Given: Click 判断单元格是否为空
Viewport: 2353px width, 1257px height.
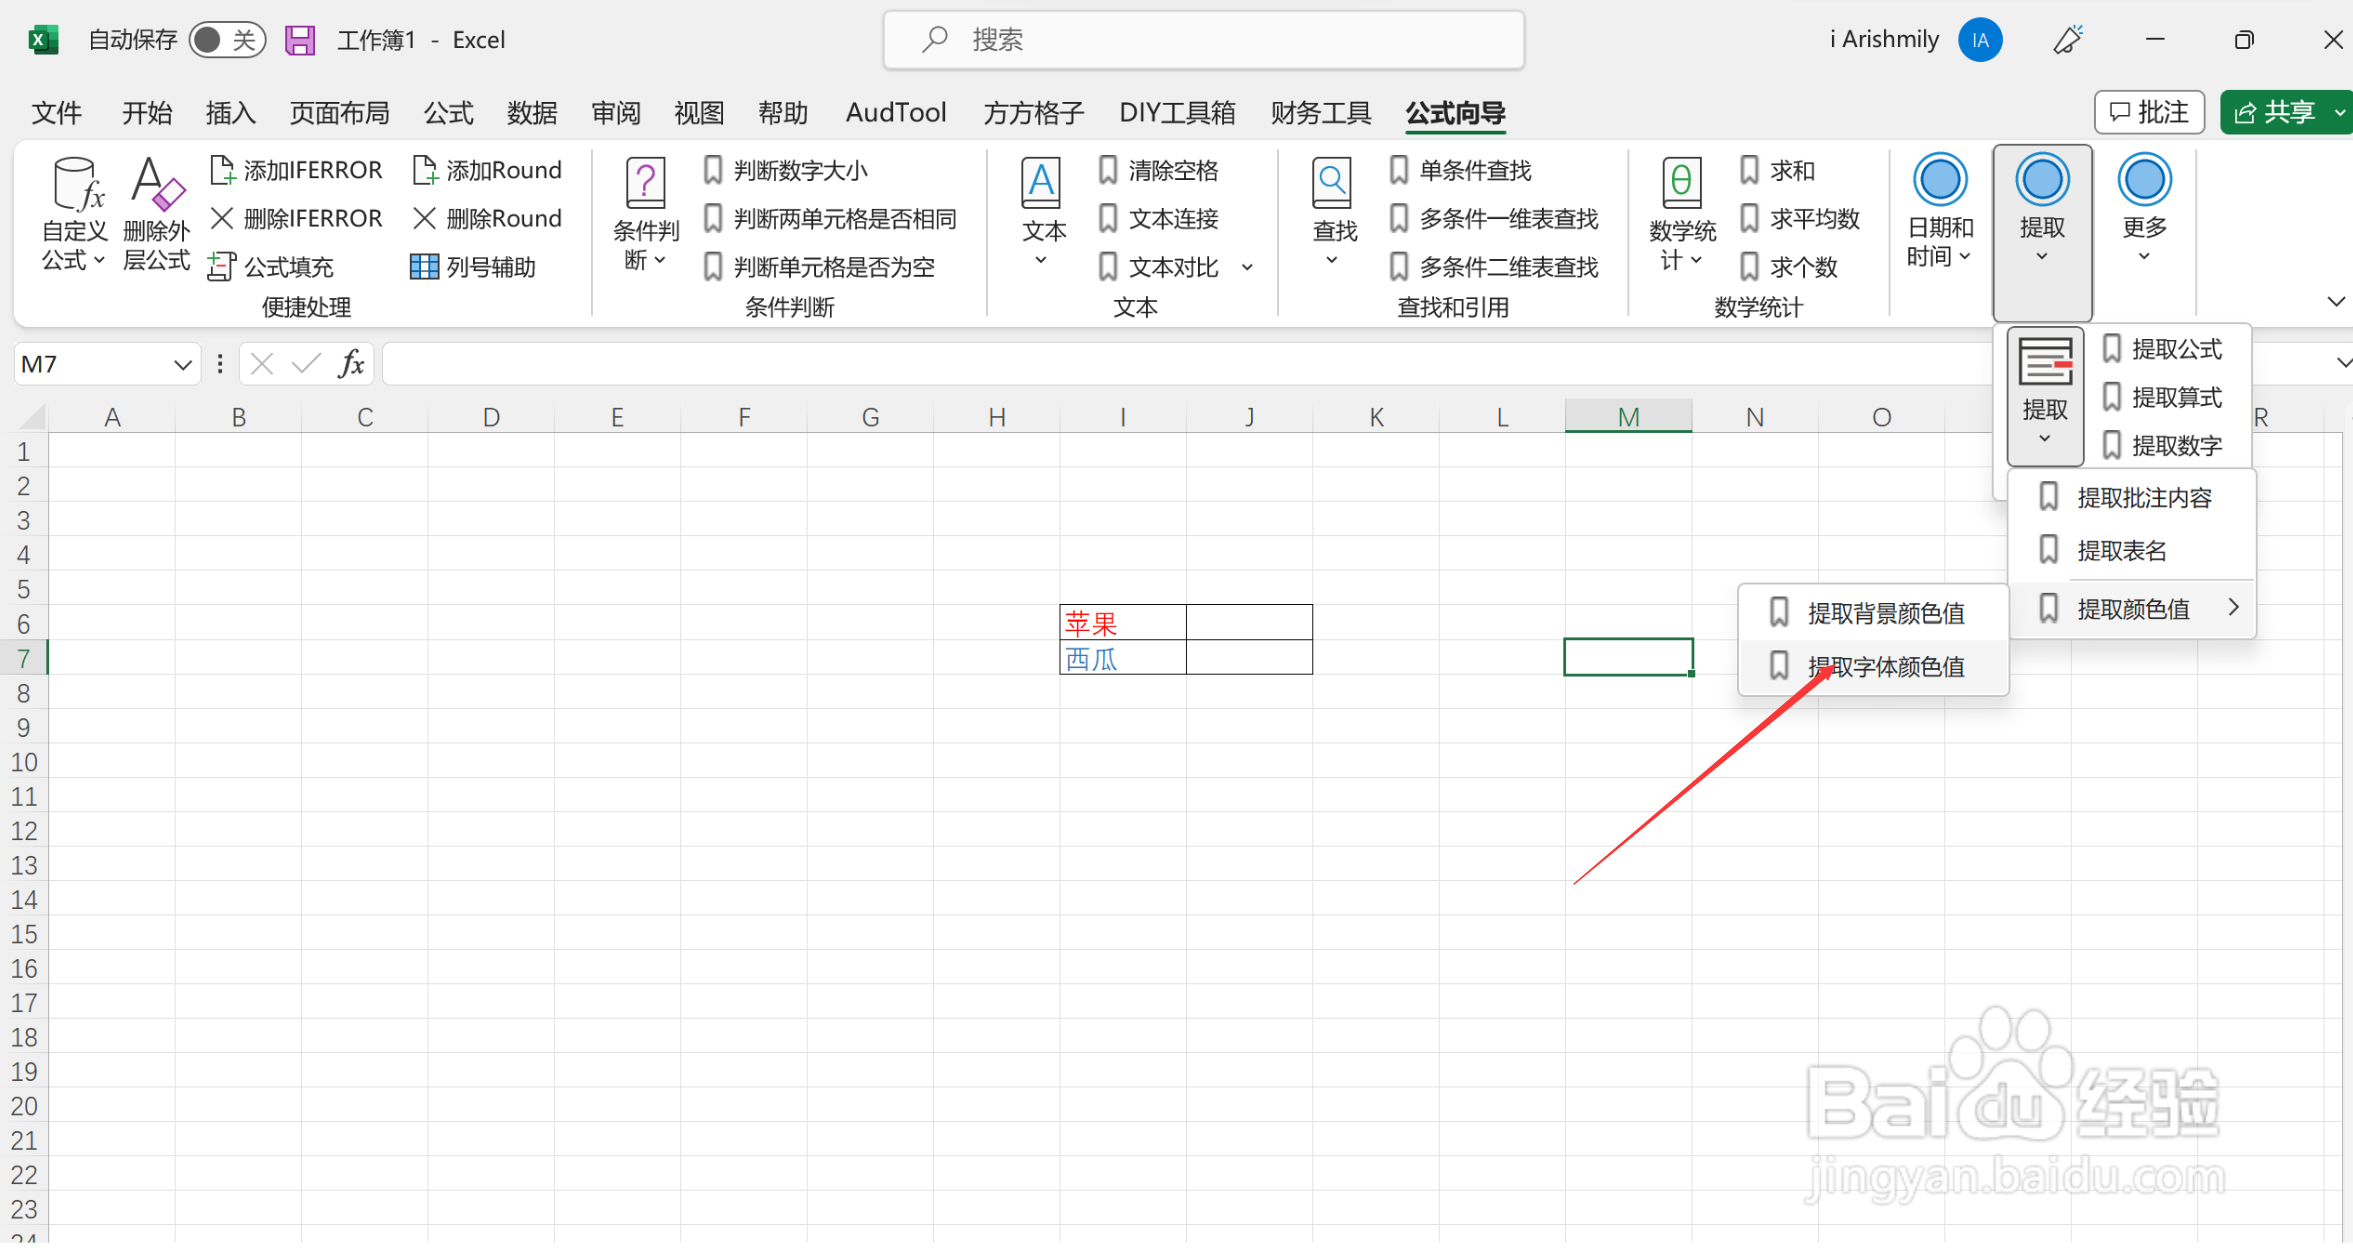Looking at the screenshot, I should tap(819, 267).
